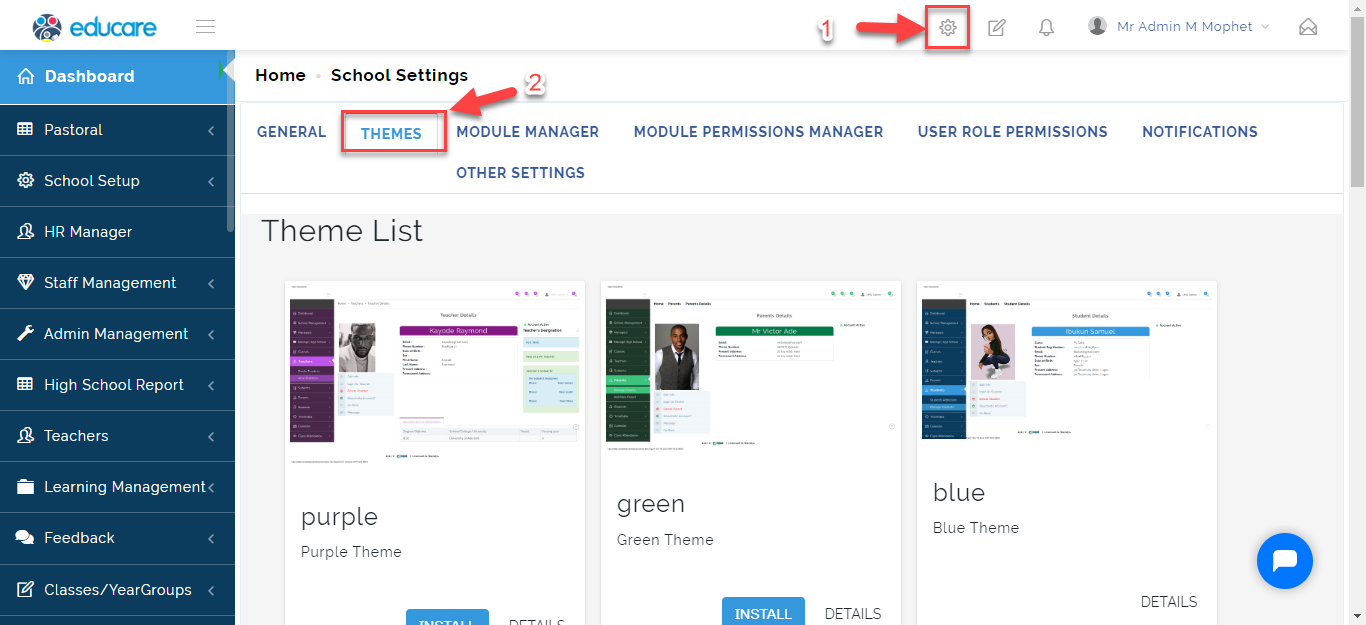
Task: Open the live chat bubble button
Action: pos(1285,561)
